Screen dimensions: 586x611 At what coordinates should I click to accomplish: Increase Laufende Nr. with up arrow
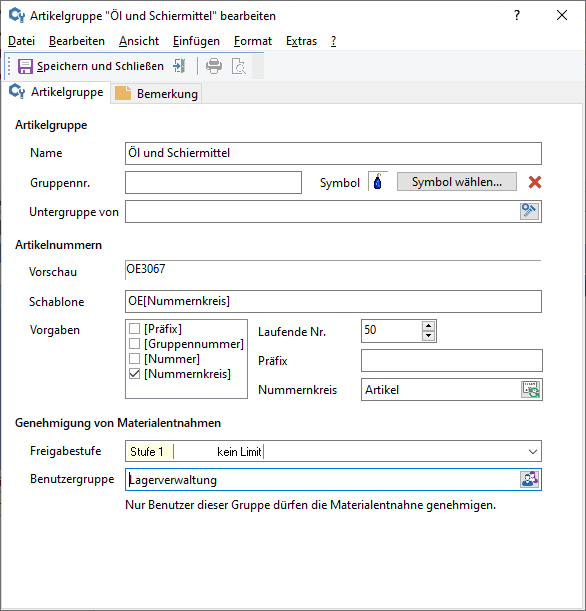(x=428, y=326)
